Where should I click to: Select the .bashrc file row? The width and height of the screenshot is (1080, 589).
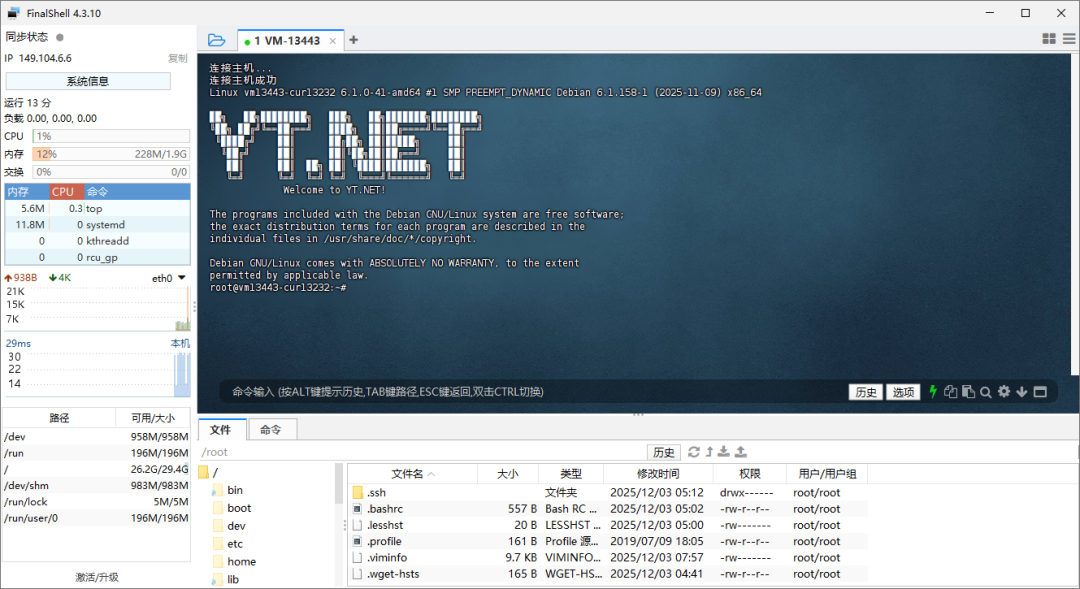coord(608,509)
